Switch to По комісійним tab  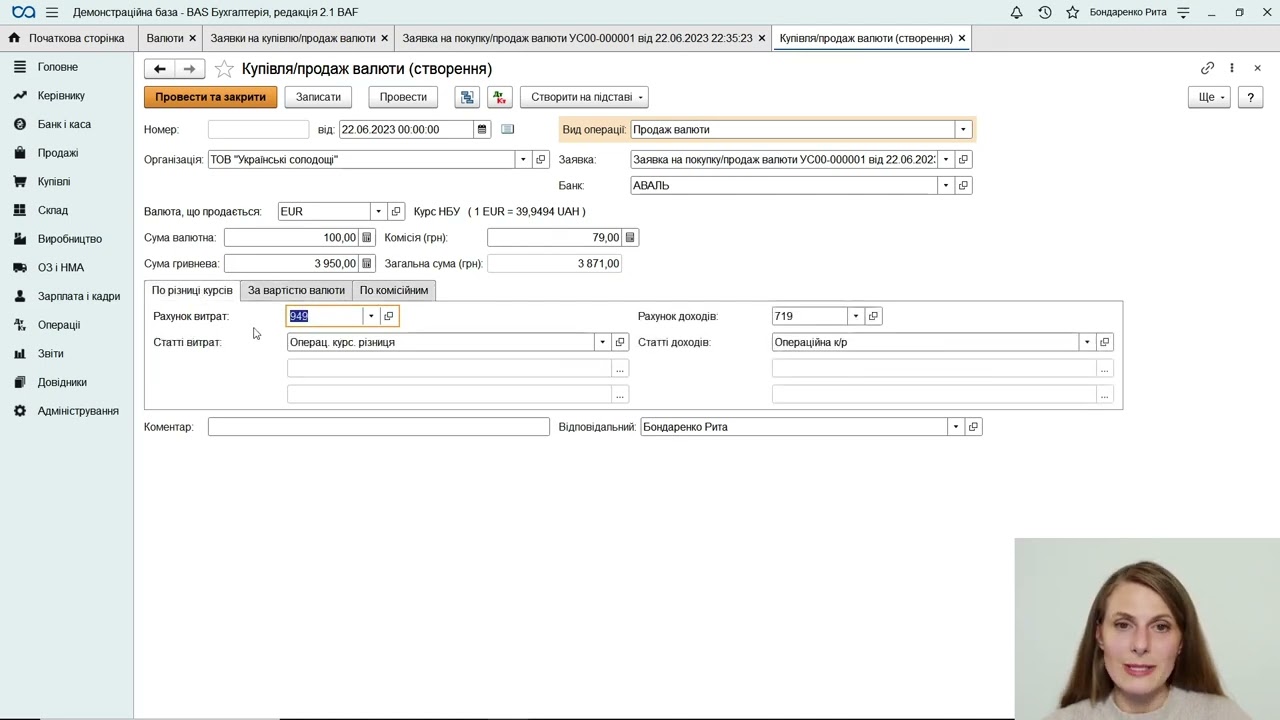(x=394, y=290)
